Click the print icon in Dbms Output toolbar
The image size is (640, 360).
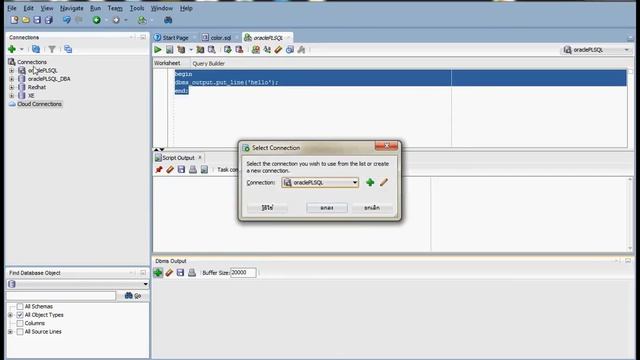click(x=192, y=273)
